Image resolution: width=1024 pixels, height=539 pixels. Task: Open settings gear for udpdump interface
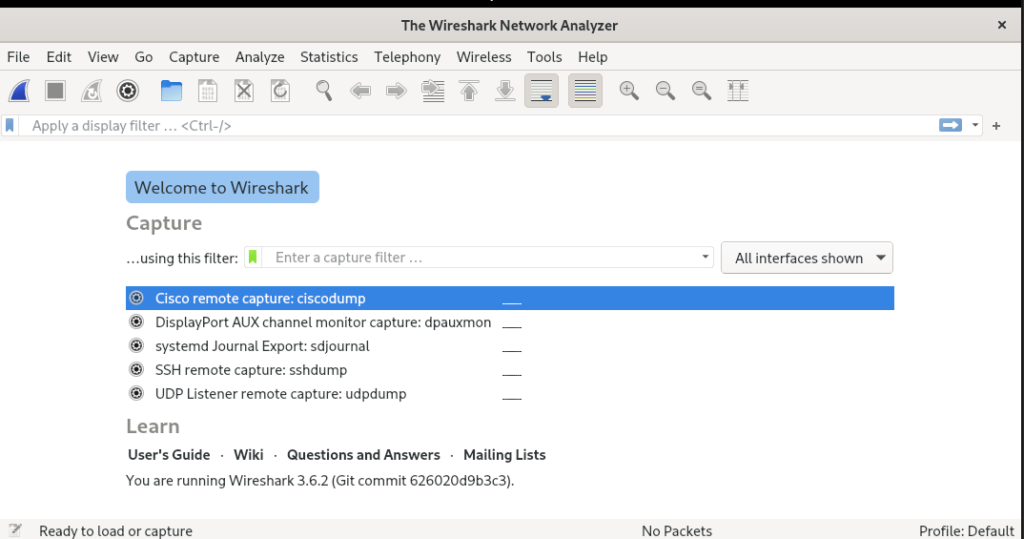coord(136,393)
